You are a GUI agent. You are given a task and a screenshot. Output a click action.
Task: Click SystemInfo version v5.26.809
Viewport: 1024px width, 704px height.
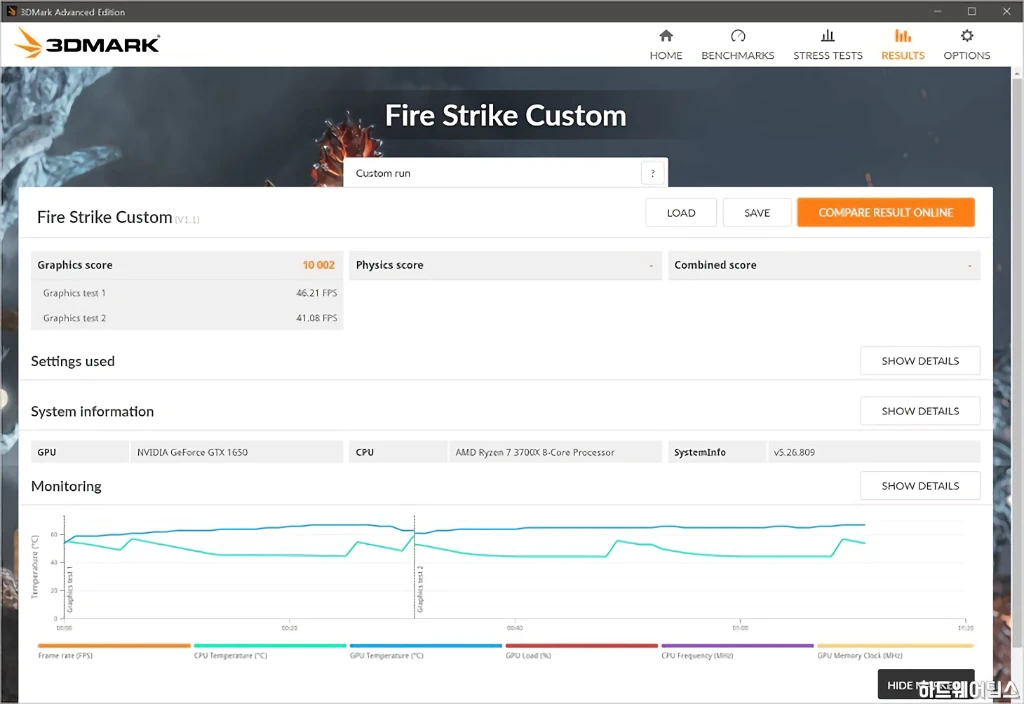click(794, 452)
